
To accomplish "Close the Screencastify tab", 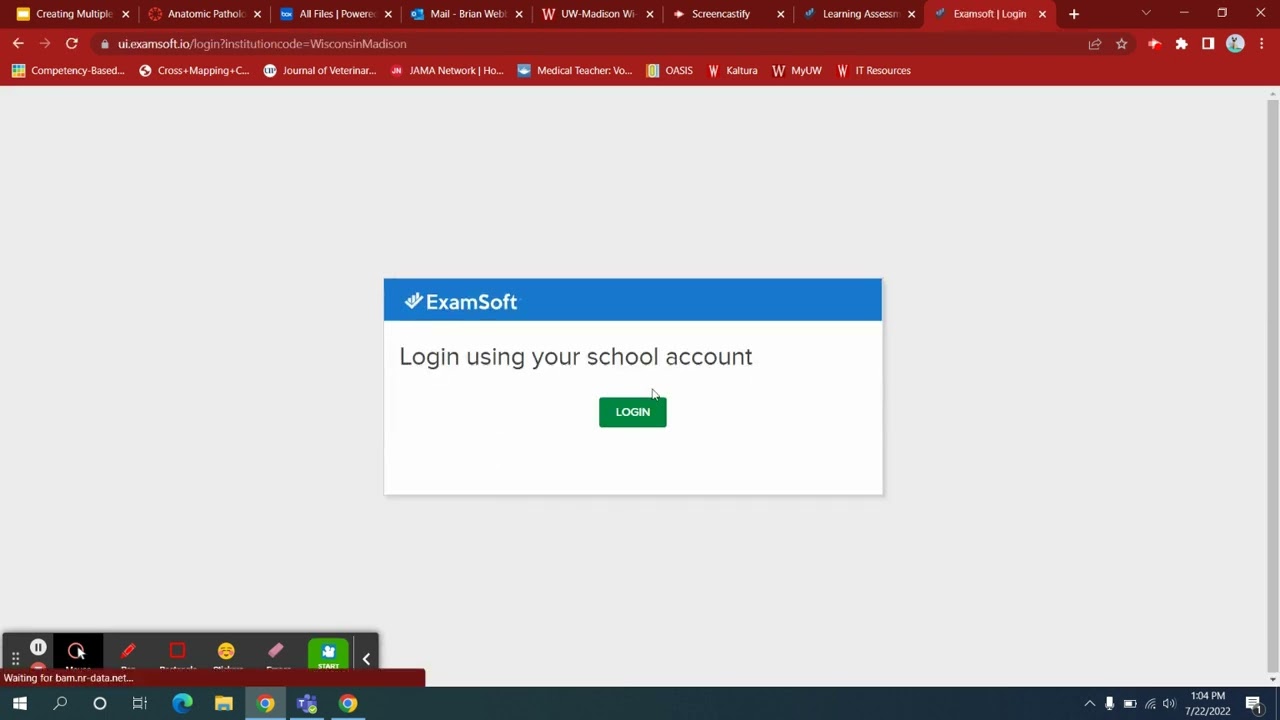I will [781, 14].
